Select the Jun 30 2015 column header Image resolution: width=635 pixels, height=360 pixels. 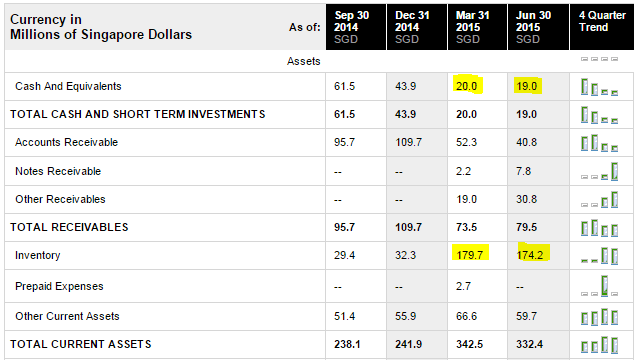point(538,27)
